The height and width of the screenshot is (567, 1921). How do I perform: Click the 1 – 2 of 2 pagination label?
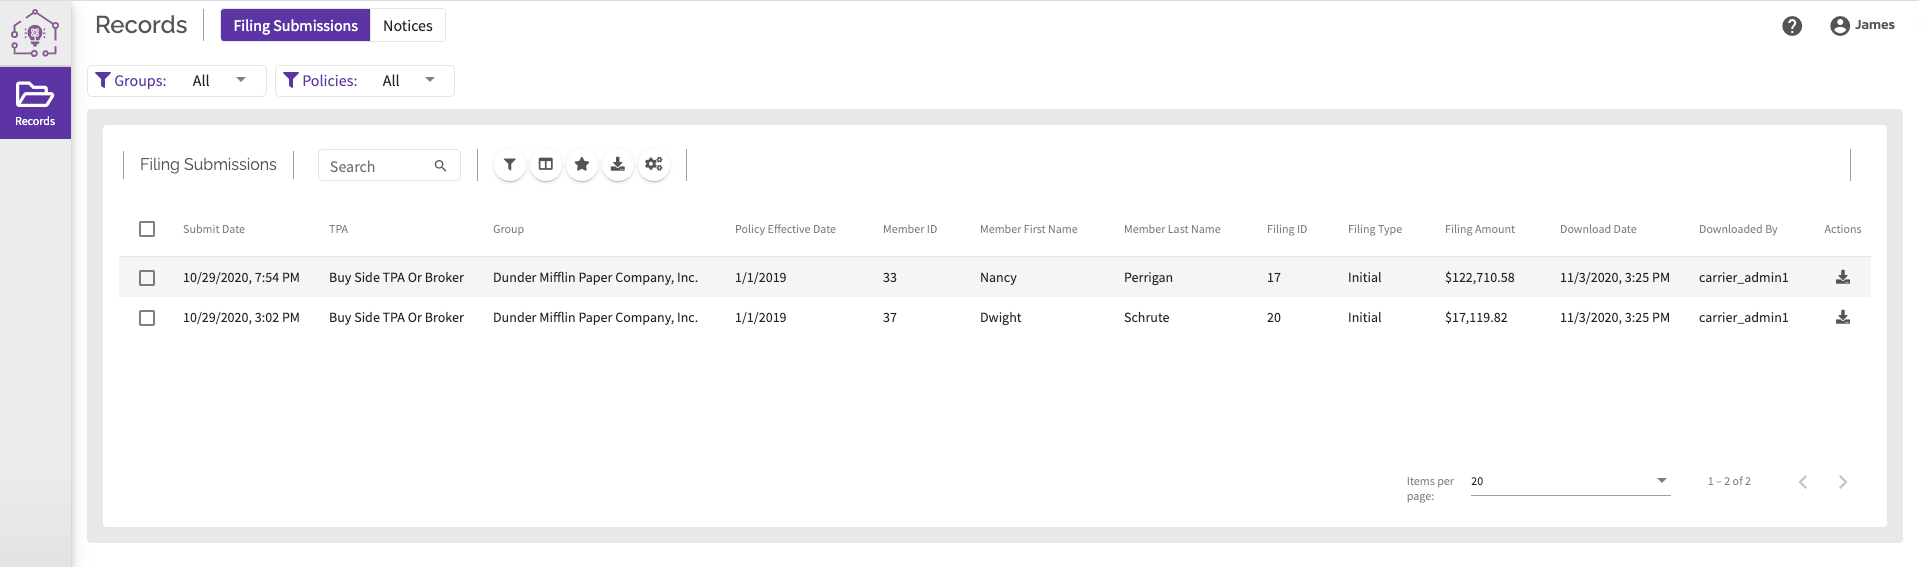click(1729, 481)
